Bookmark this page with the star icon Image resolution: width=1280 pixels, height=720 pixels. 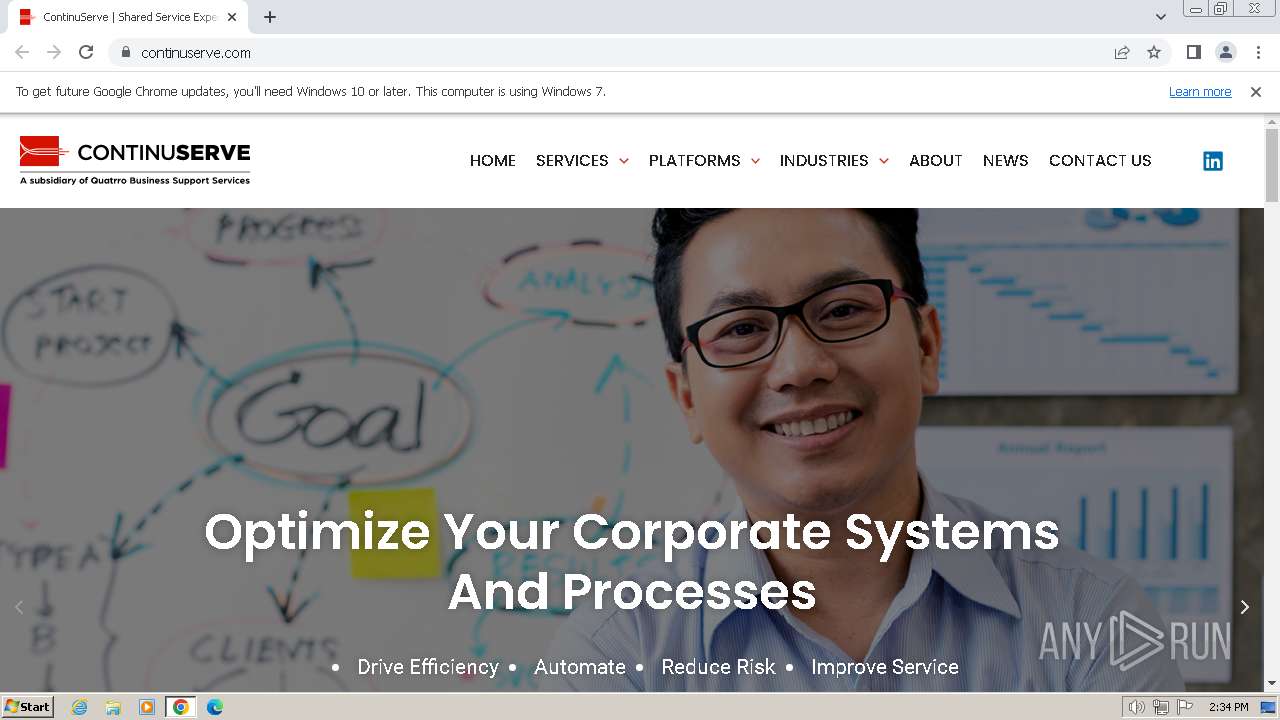point(1154,52)
